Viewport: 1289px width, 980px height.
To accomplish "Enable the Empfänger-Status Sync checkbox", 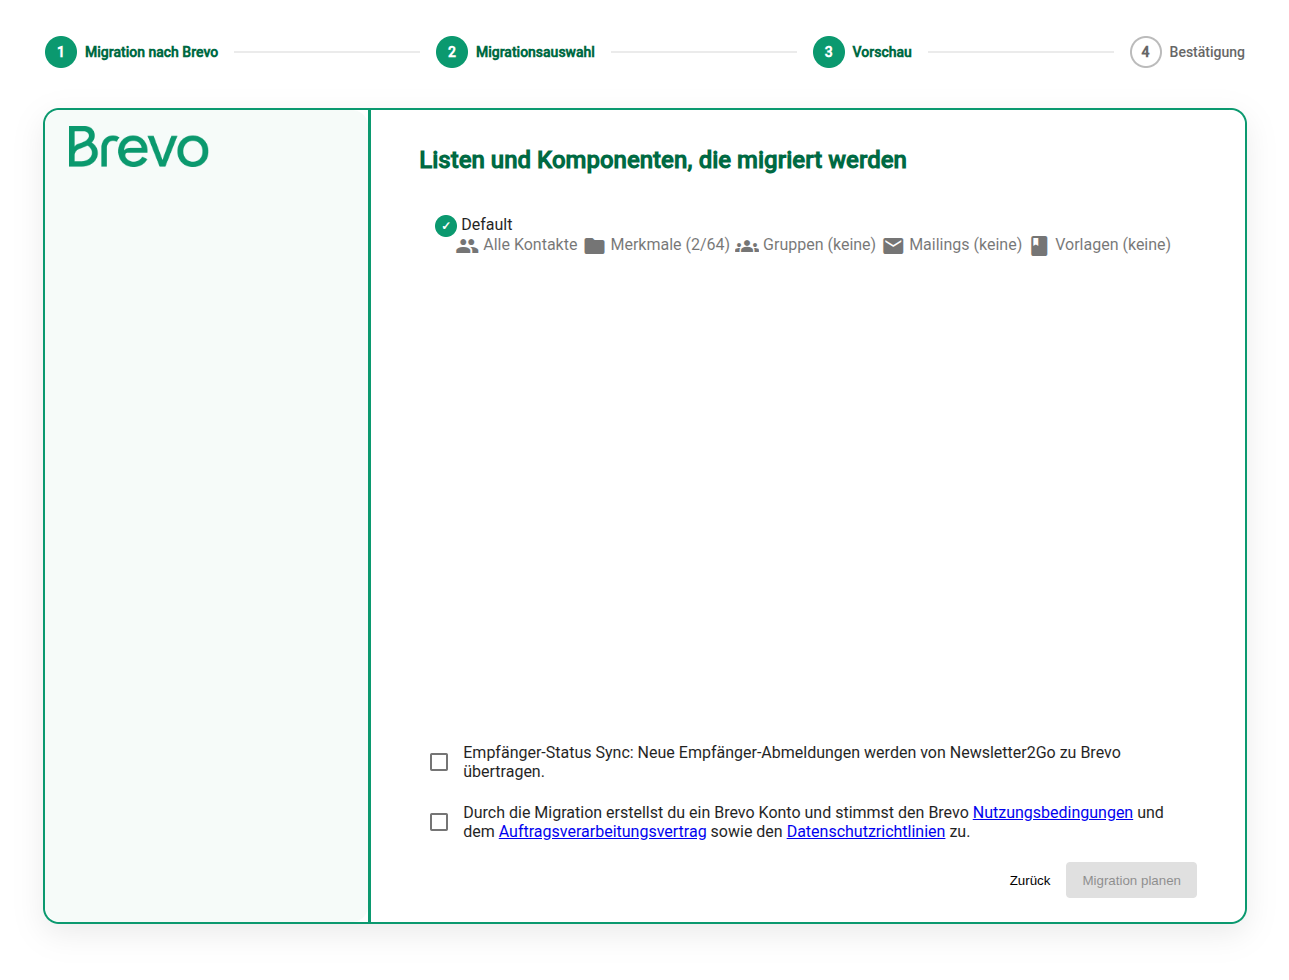I will 439,762.
